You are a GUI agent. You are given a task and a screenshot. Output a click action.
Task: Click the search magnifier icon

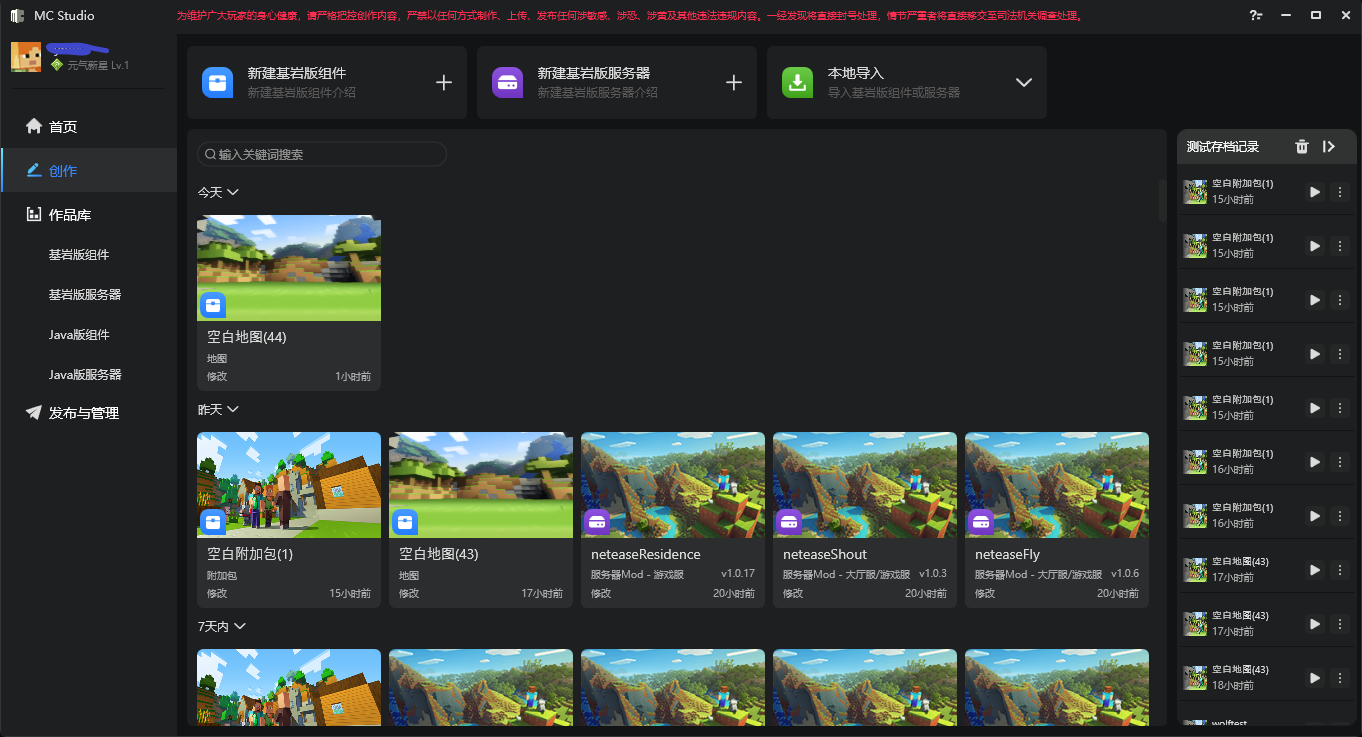click(x=211, y=154)
